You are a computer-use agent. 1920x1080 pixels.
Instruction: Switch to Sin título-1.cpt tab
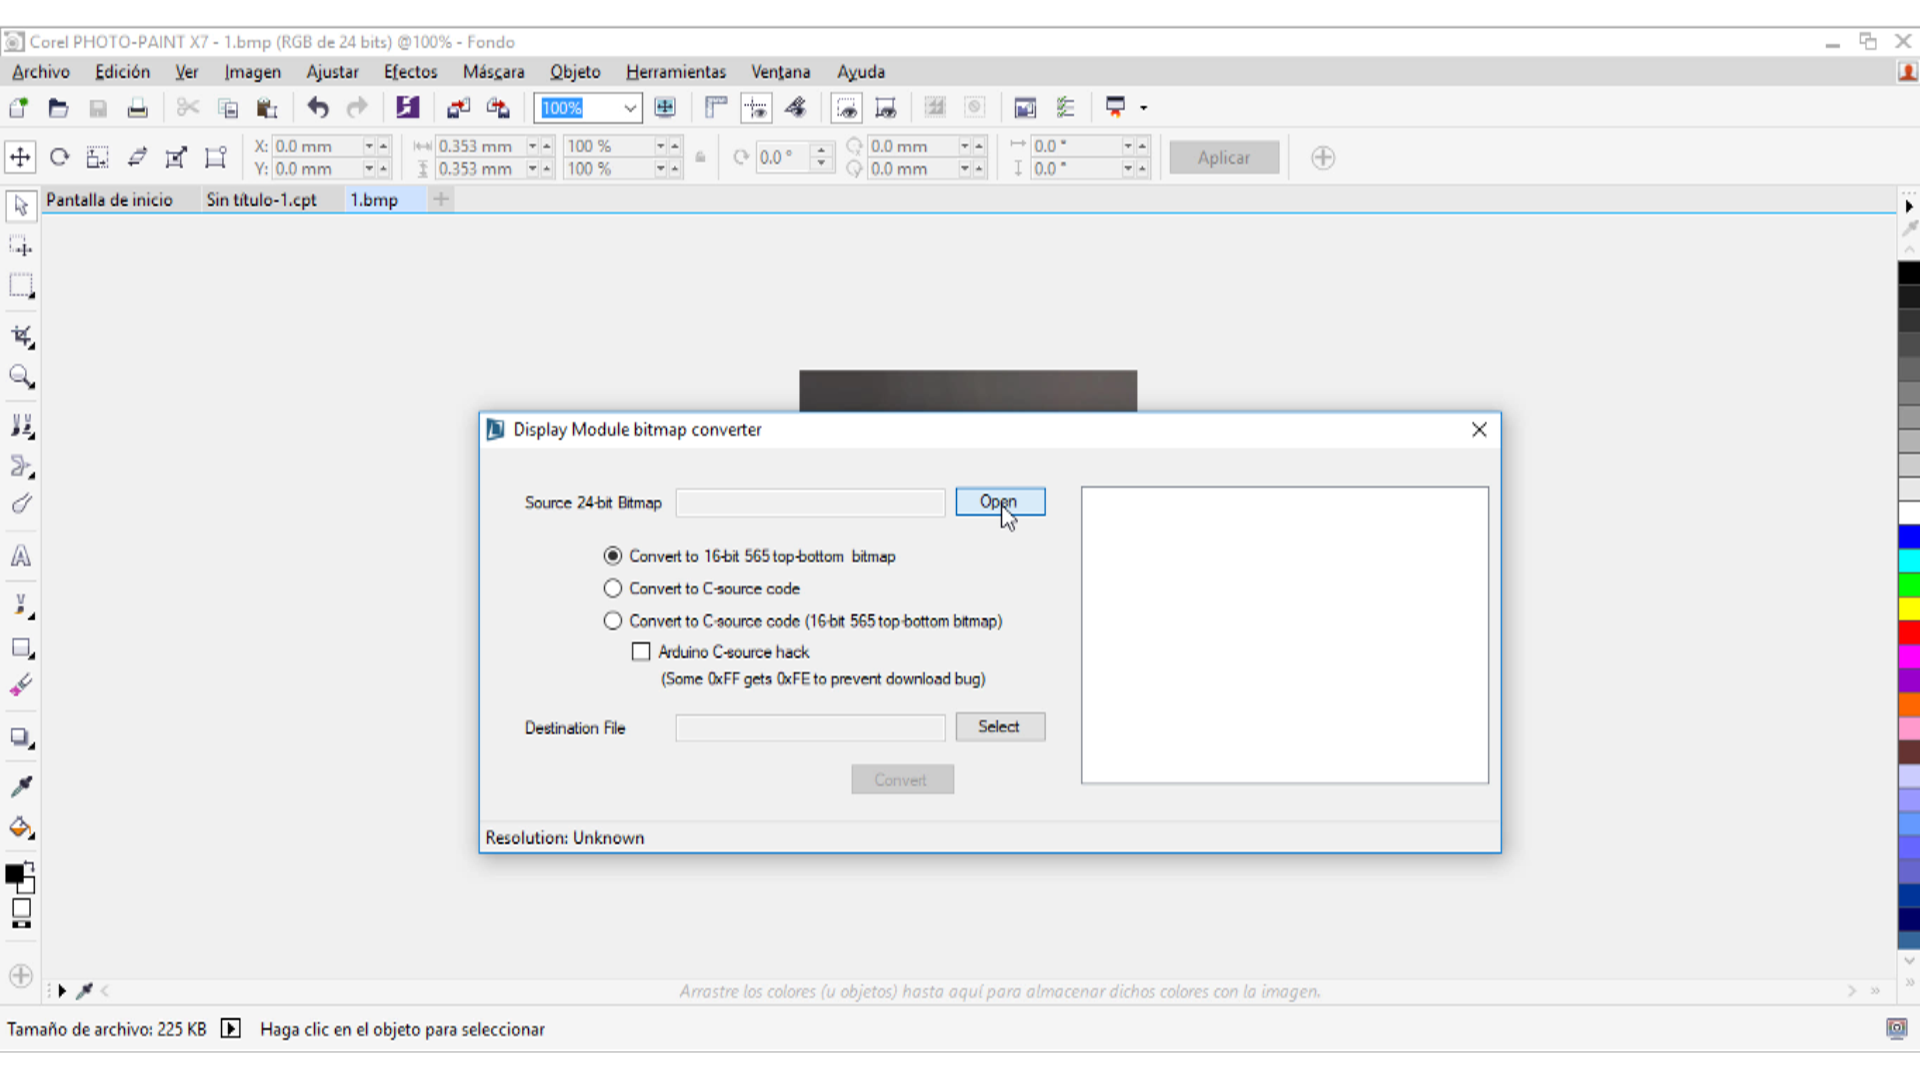[261, 200]
